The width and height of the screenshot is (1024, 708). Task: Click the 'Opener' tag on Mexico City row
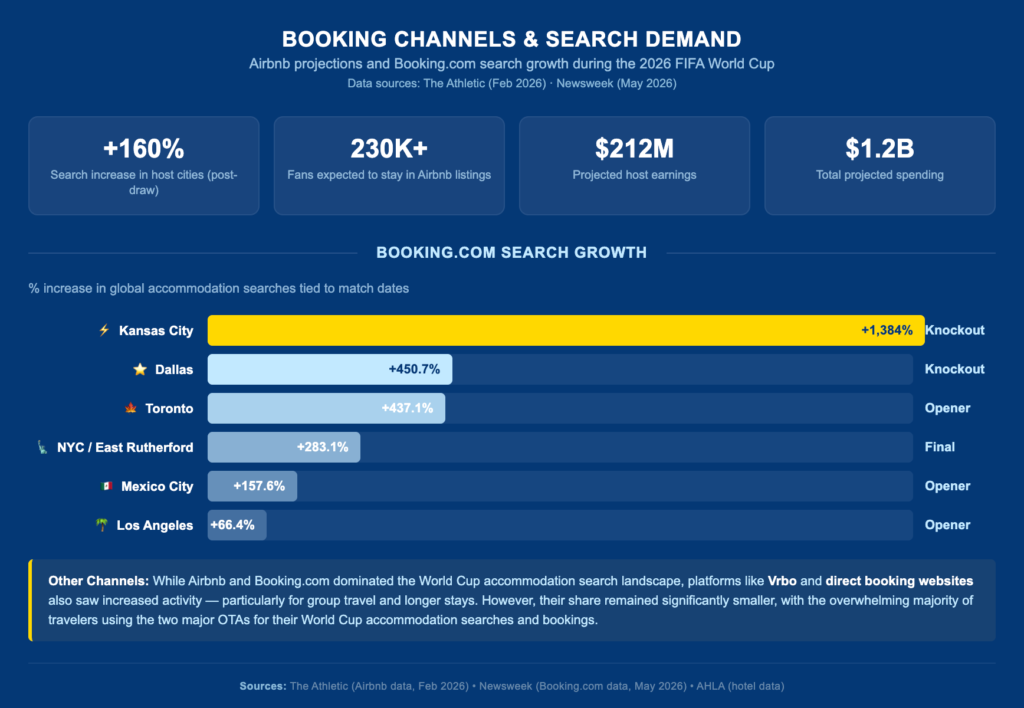pyautogui.click(x=948, y=486)
